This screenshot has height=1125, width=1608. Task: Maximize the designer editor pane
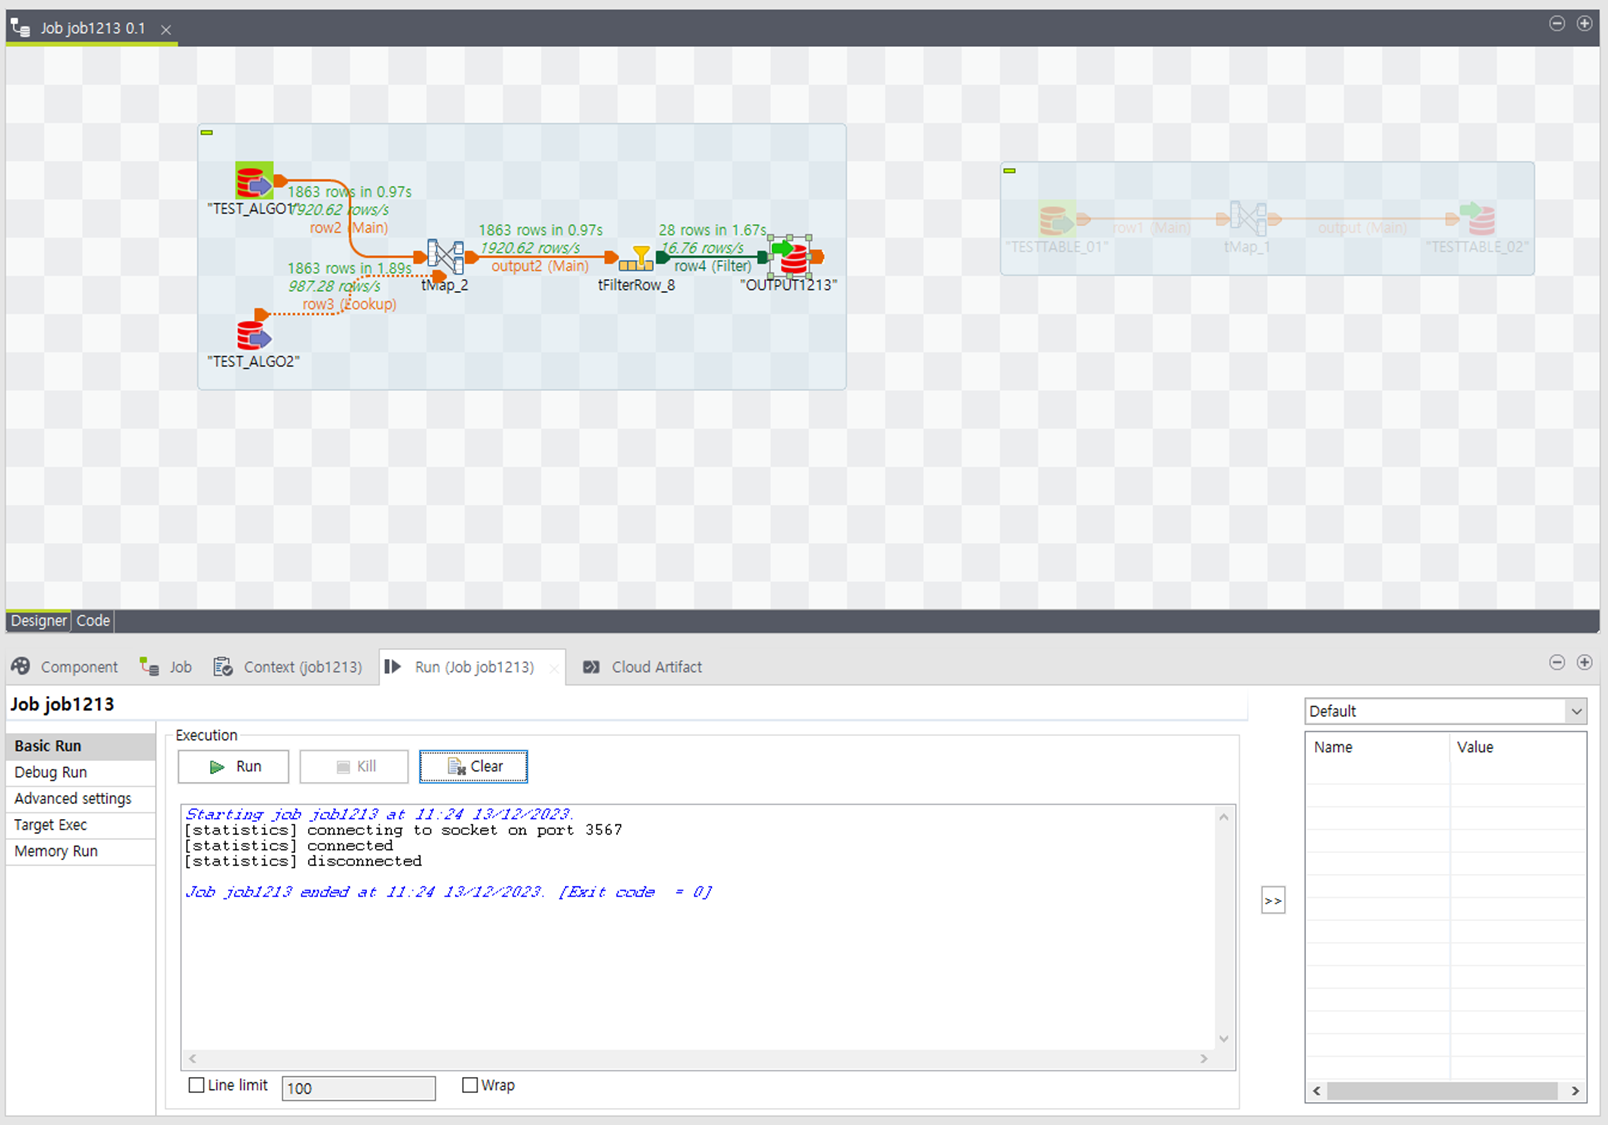[x=1584, y=23]
